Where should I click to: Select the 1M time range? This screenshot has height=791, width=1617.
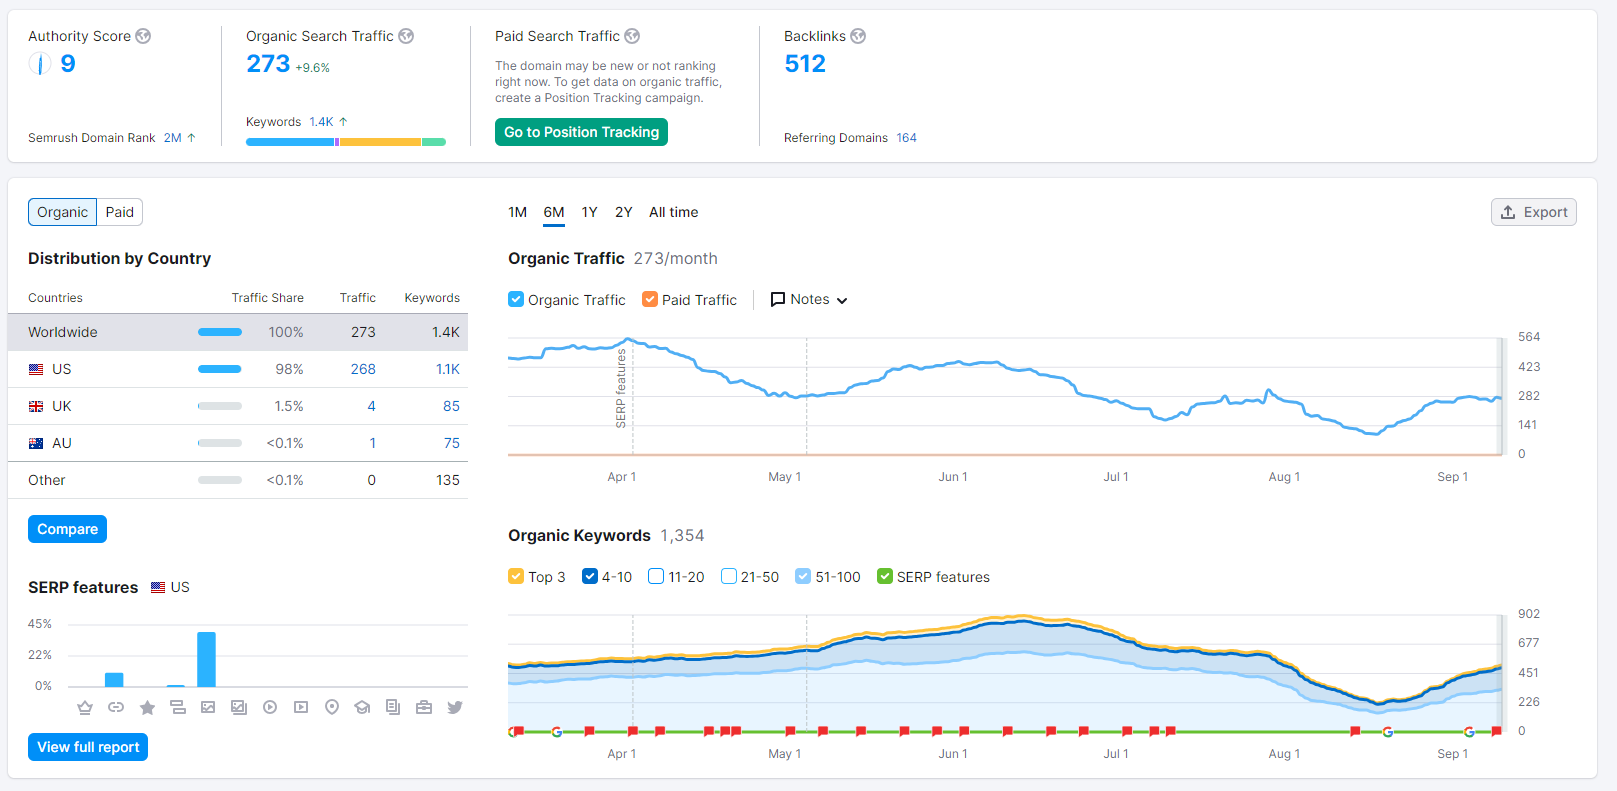pos(518,212)
